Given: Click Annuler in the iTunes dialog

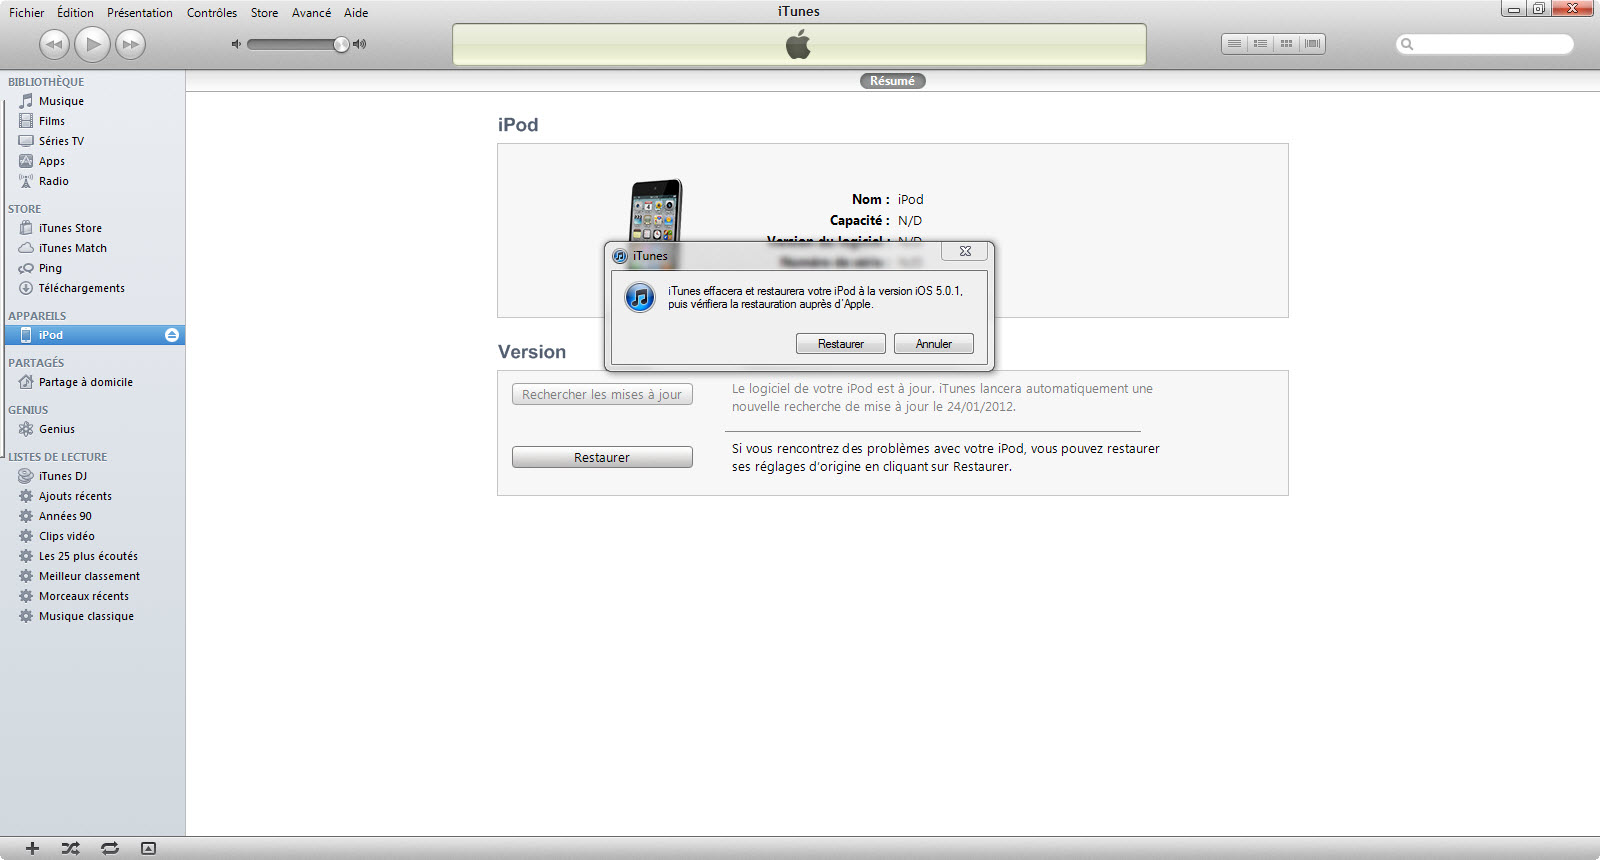Looking at the screenshot, I should coord(934,344).
